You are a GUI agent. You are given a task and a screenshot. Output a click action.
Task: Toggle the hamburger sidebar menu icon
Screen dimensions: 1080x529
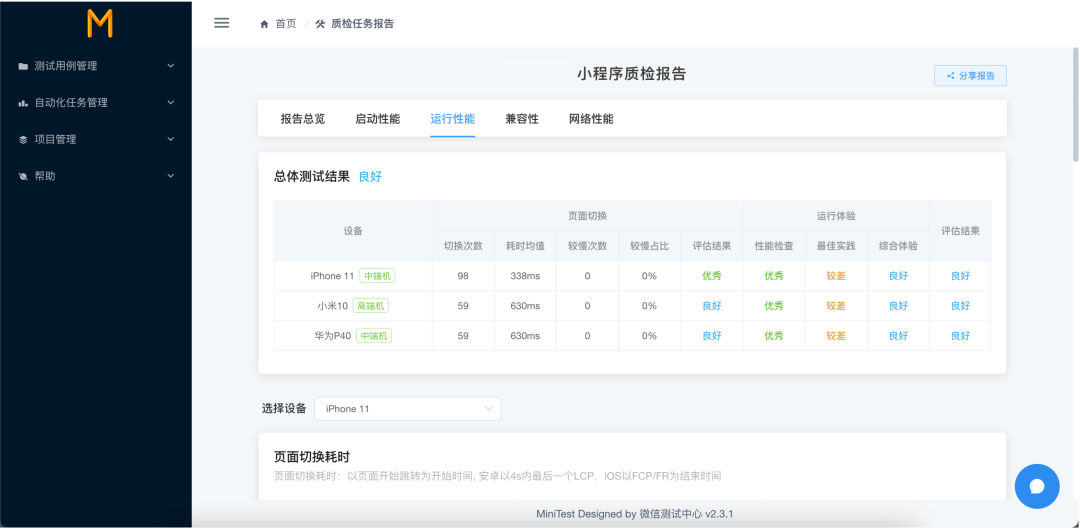(221, 23)
